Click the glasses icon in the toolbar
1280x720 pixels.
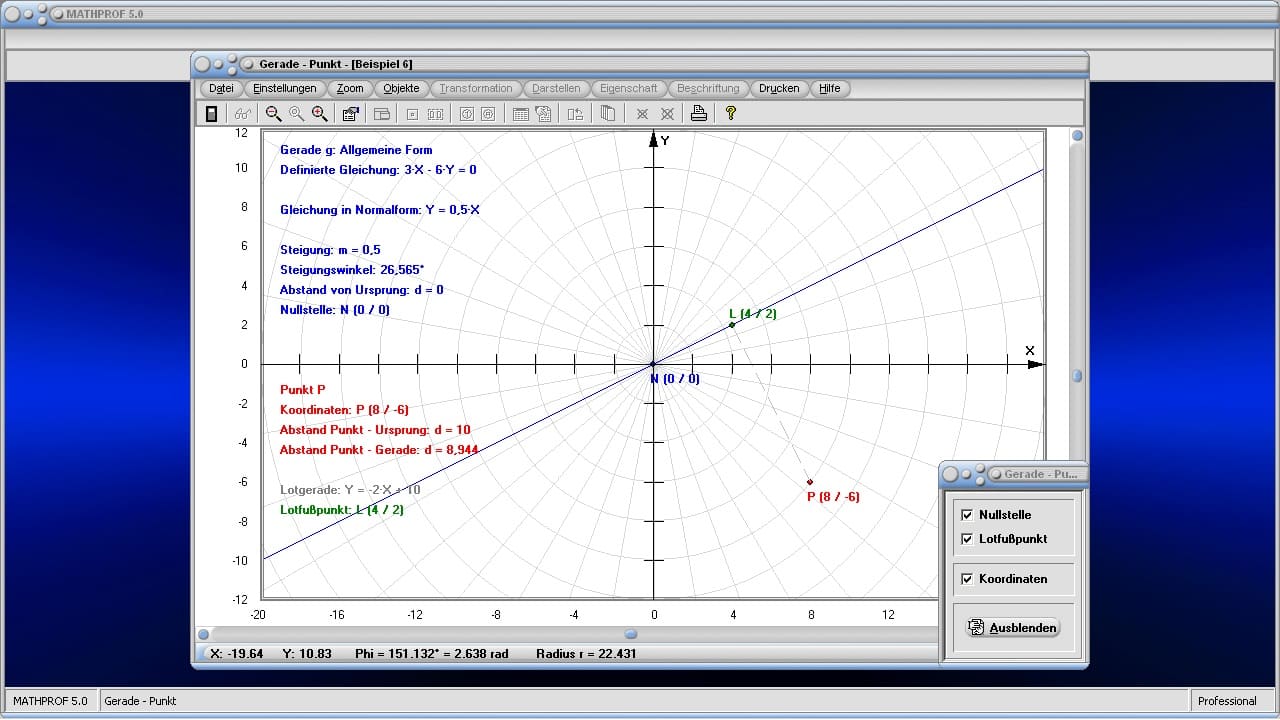(241, 114)
